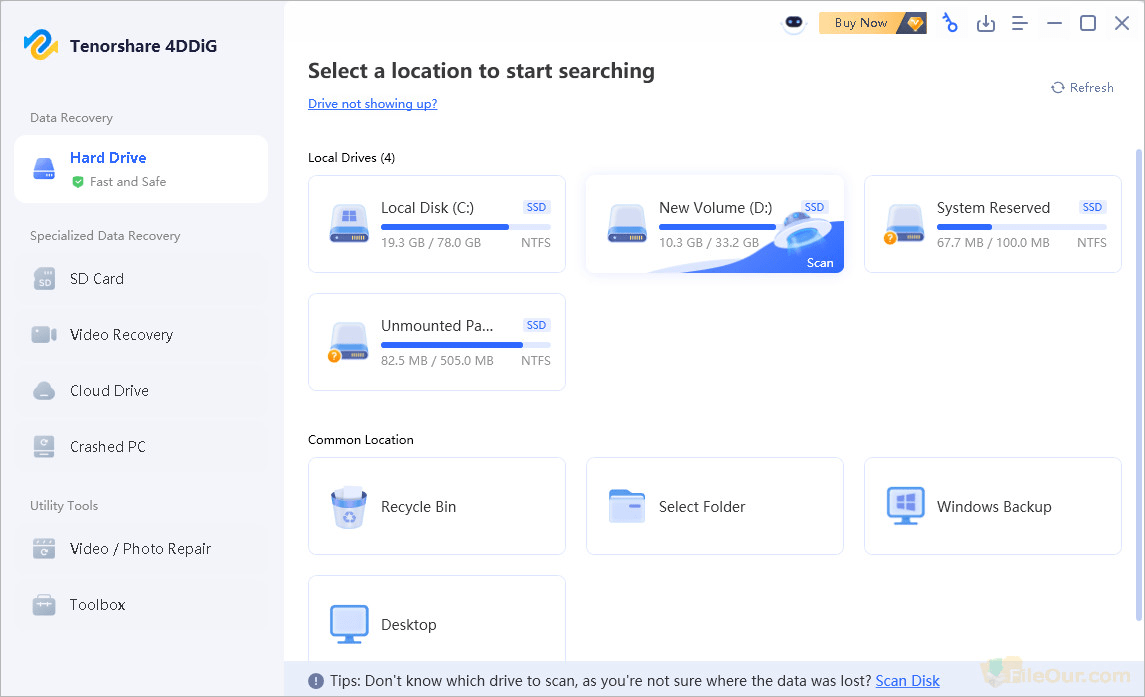Open SD Card recovery in the sidebar
The height and width of the screenshot is (697, 1145).
click(141, 278)
